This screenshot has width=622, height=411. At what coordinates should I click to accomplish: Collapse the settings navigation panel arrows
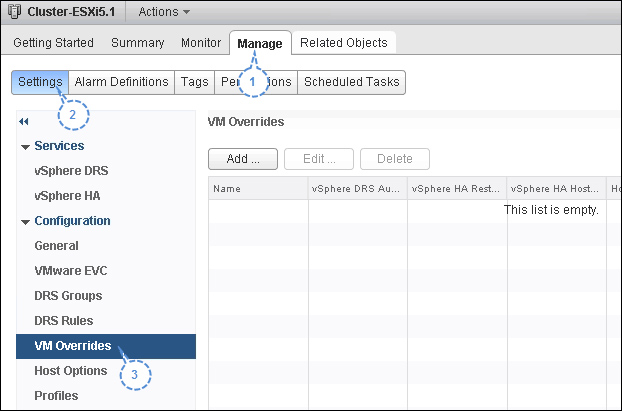(23, 121)
